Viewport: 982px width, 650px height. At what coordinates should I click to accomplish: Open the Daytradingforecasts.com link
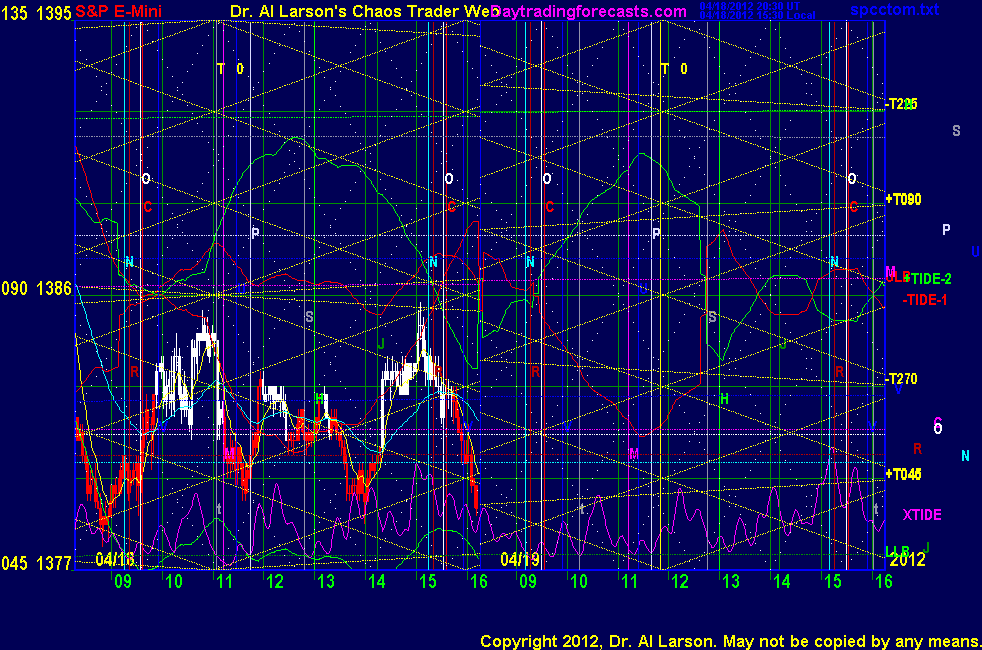(x=589, y=11)
